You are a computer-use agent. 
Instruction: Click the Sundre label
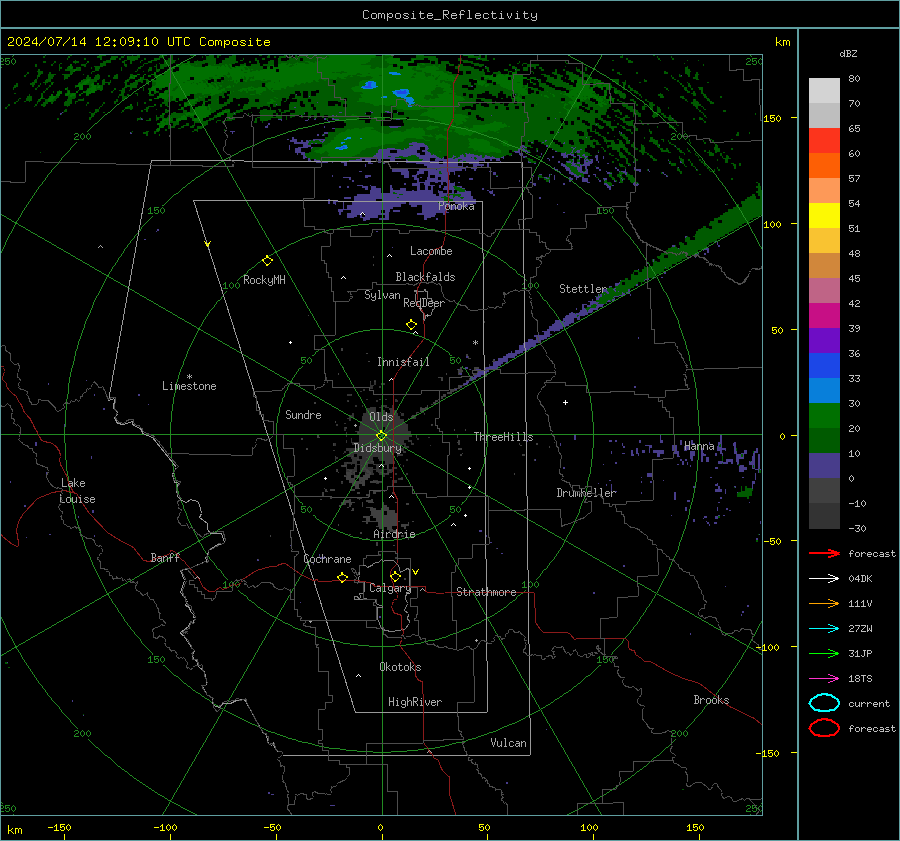[x=303, y=415]
